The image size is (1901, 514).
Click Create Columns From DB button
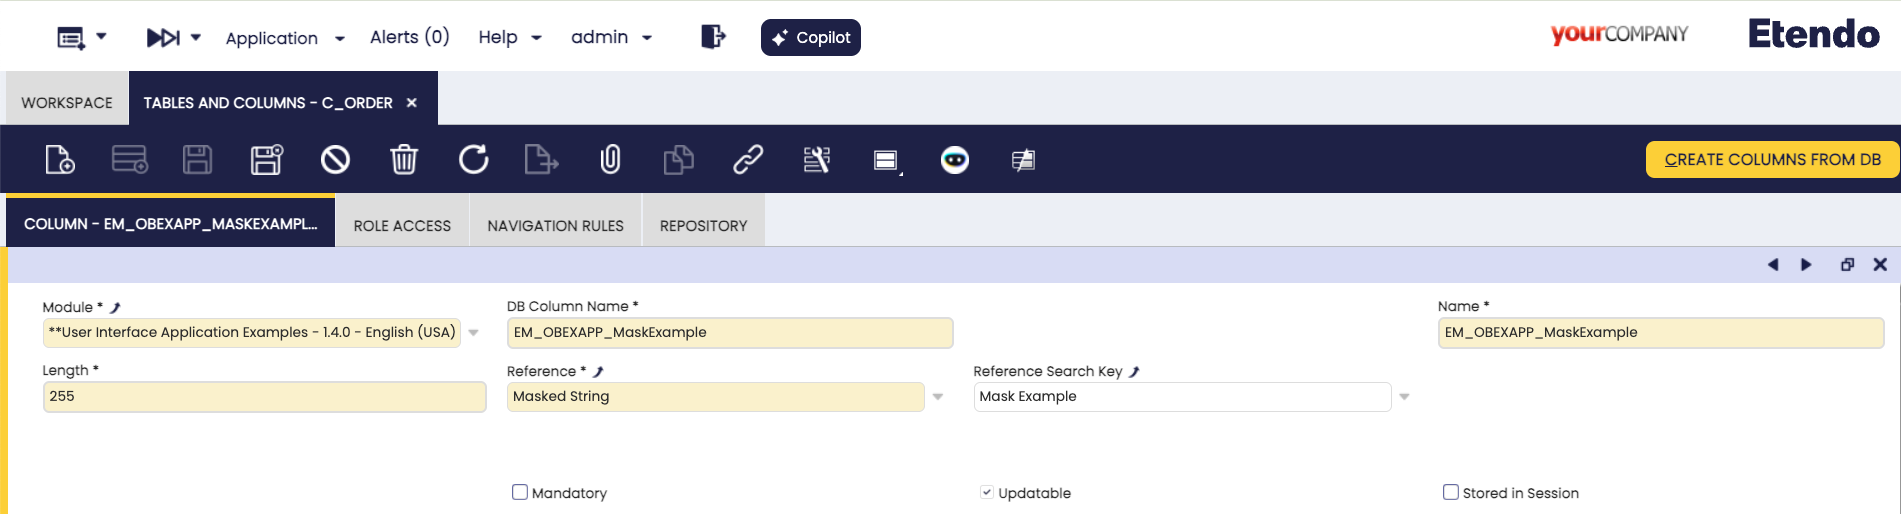tap(1772, 160)
